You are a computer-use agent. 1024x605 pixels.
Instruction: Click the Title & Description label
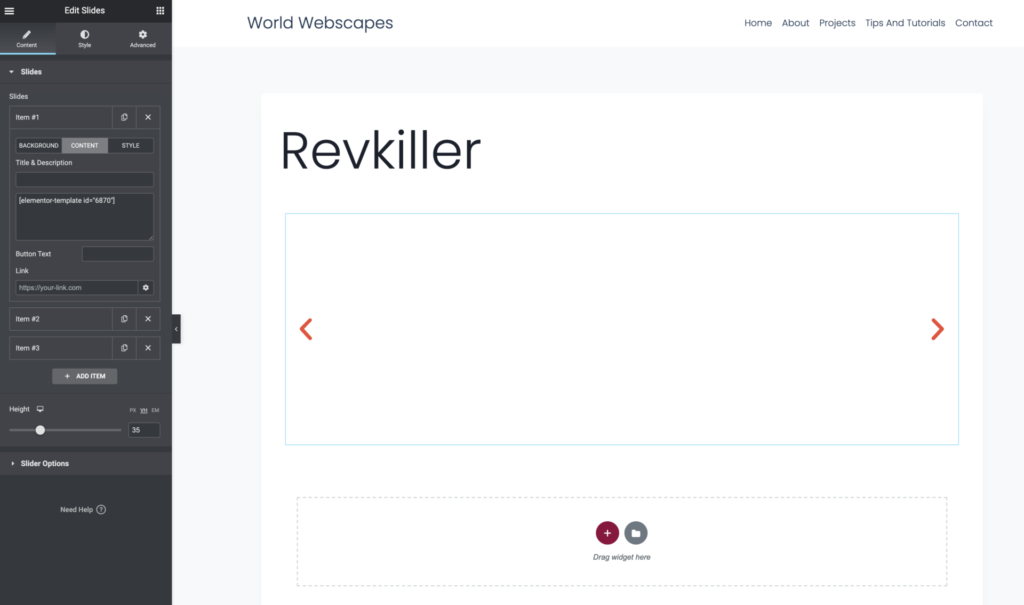(x=44, y=163)
